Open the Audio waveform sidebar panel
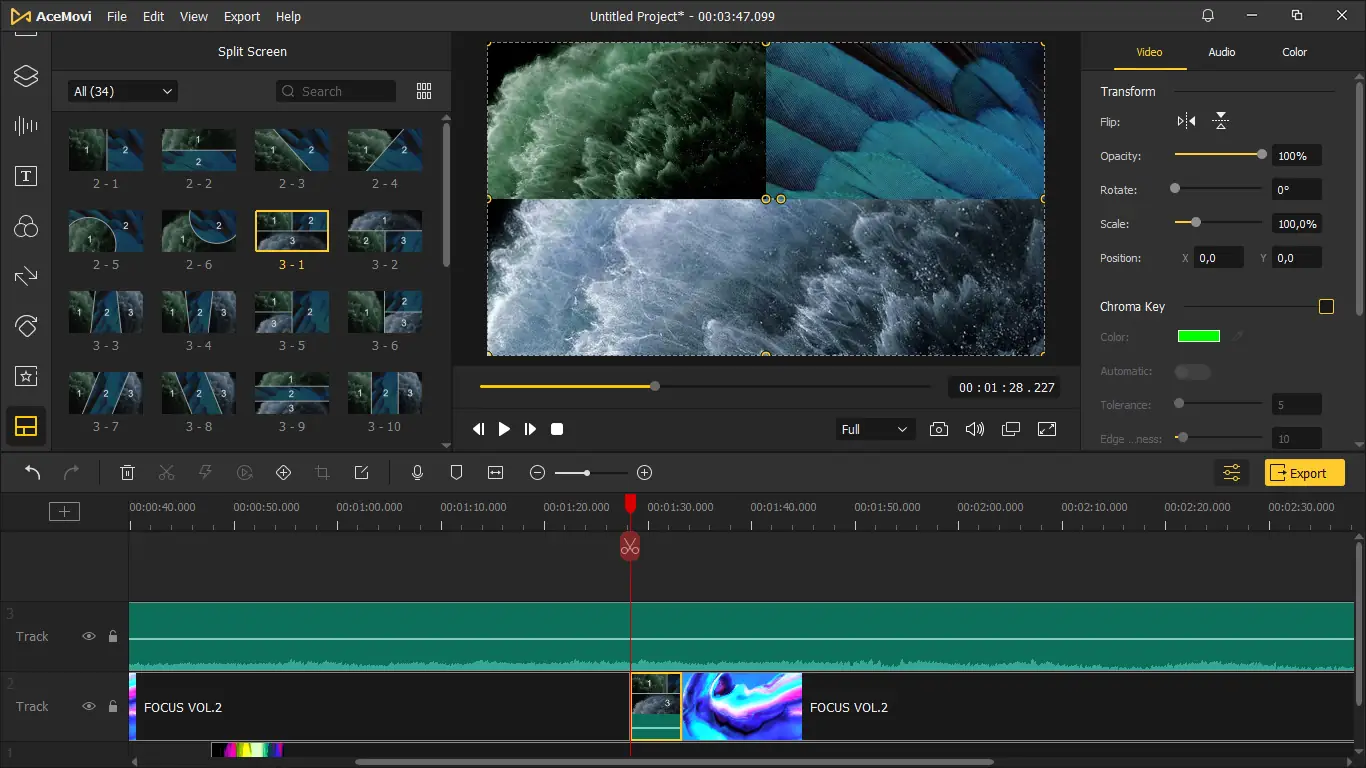Screen dimensions: 1366x768 click(x=26, y=126)
